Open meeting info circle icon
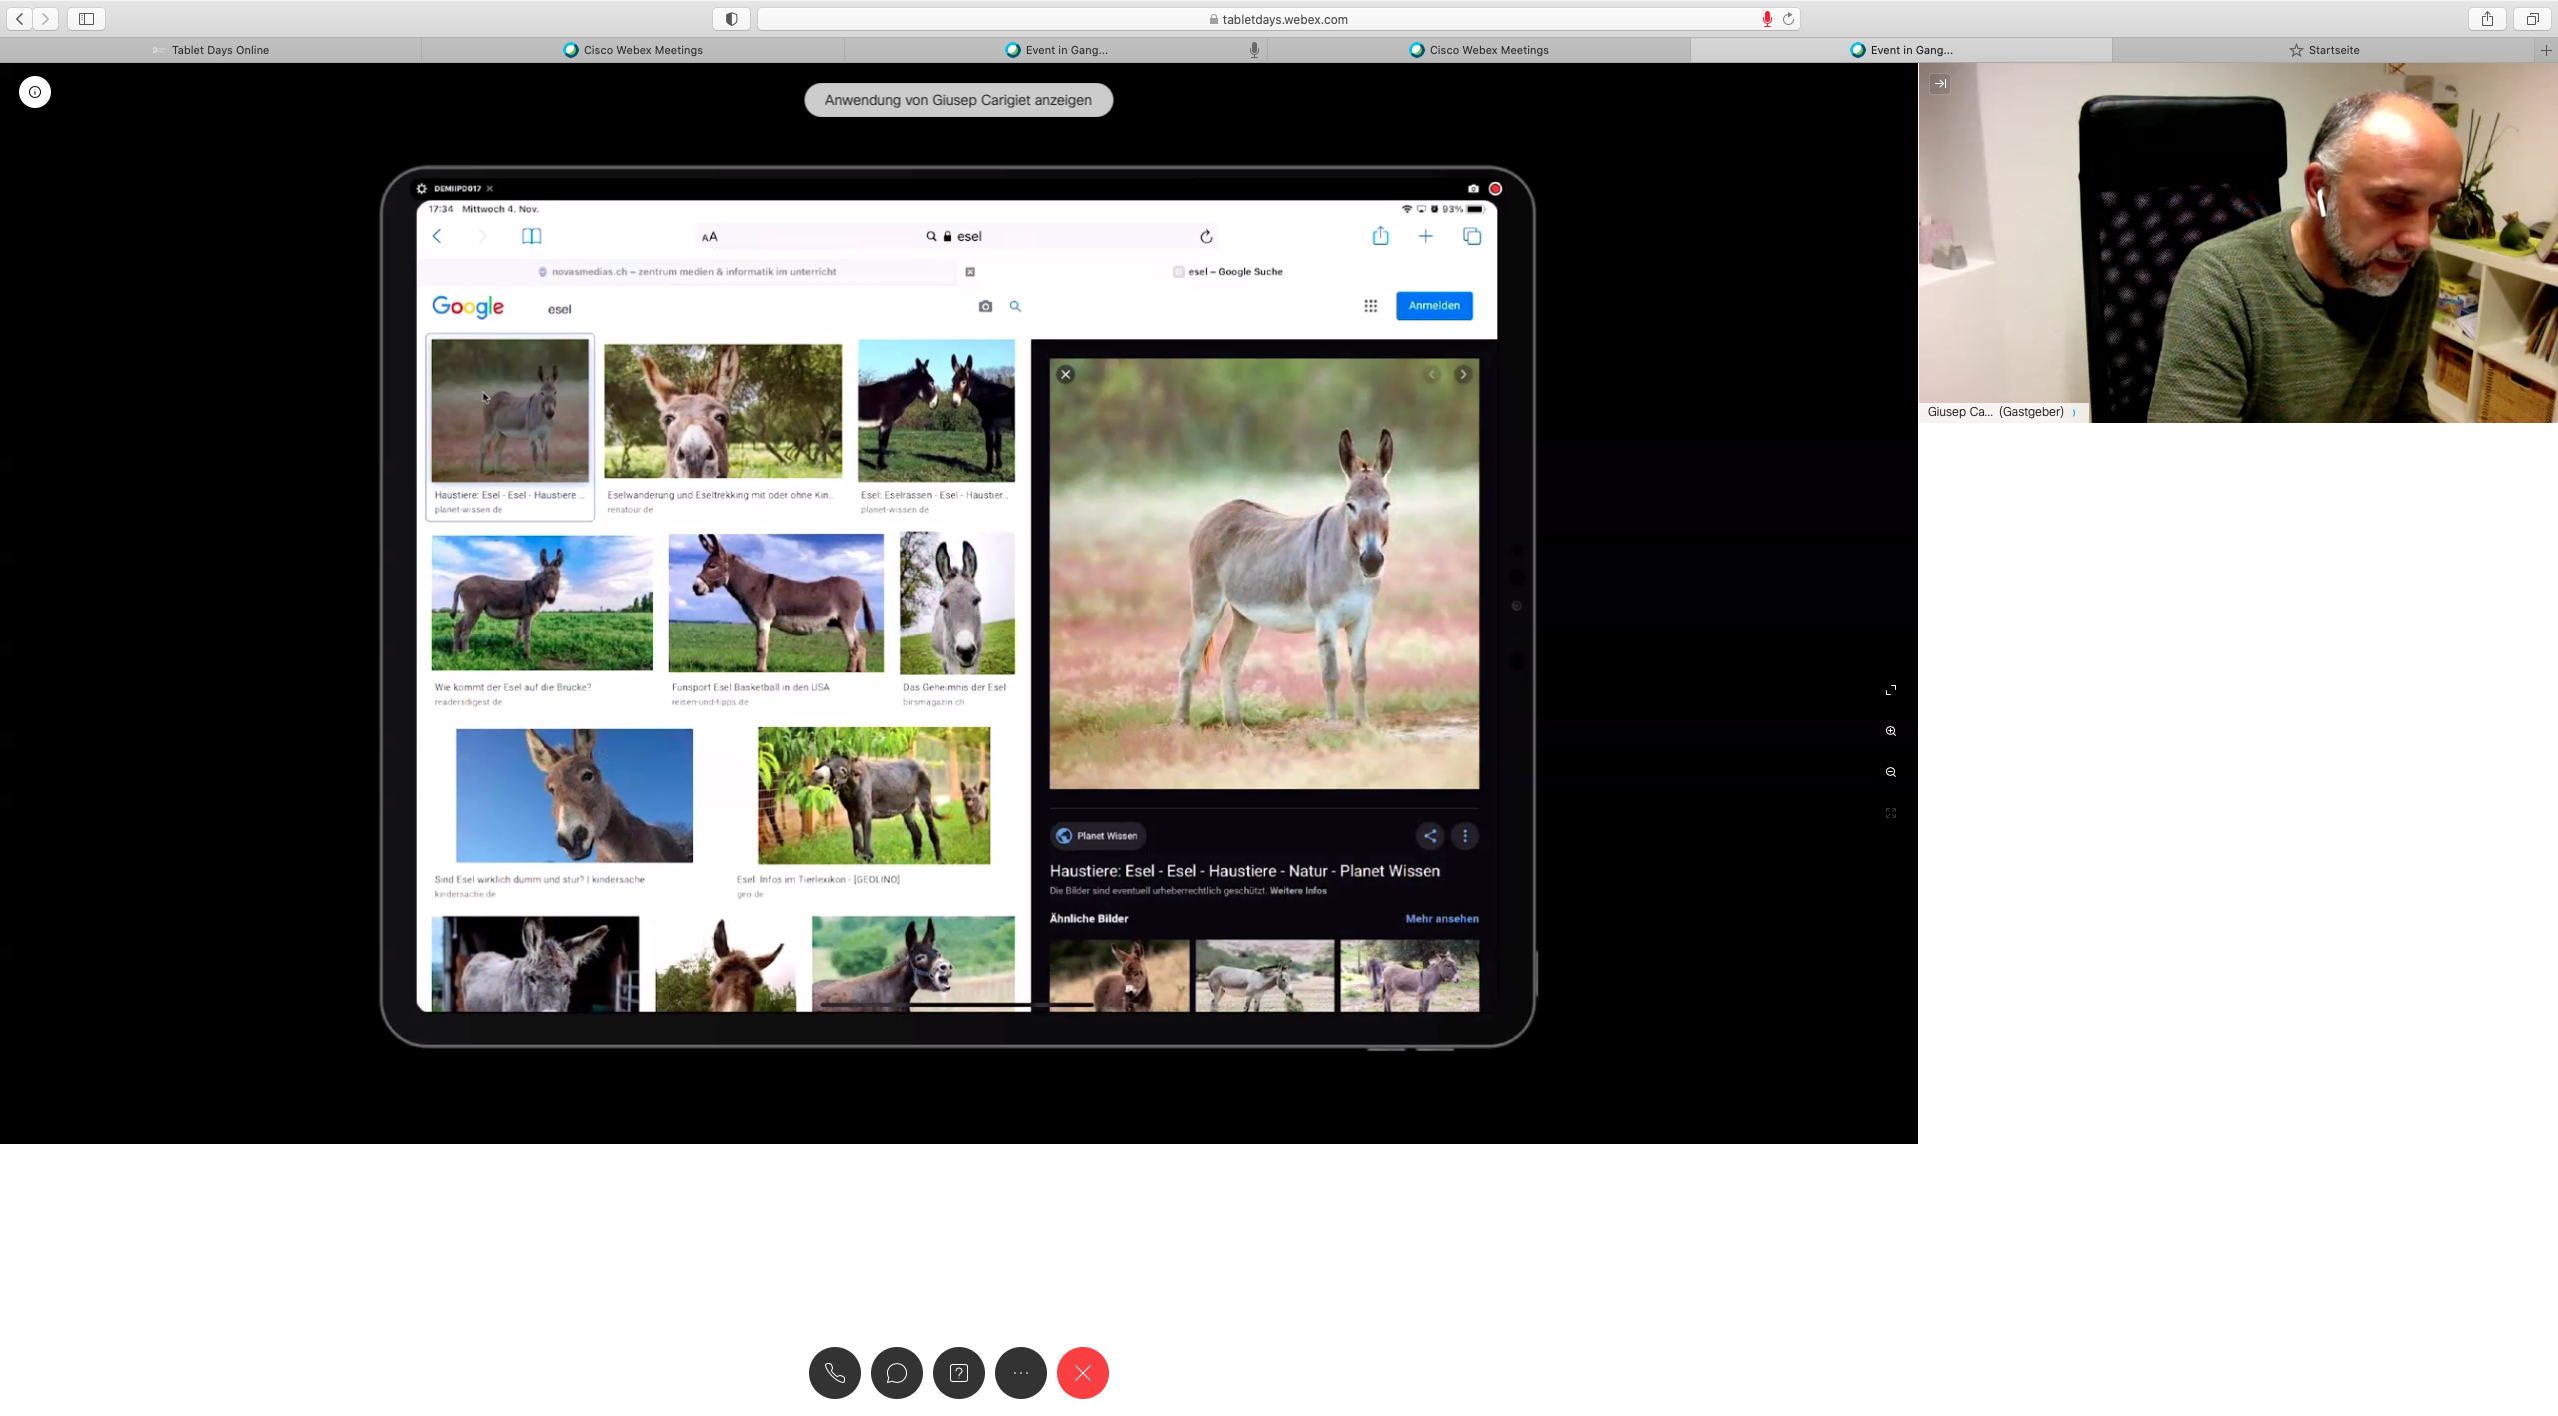Viewport: 2558px width, 1416px height. [x=35, y=92]
